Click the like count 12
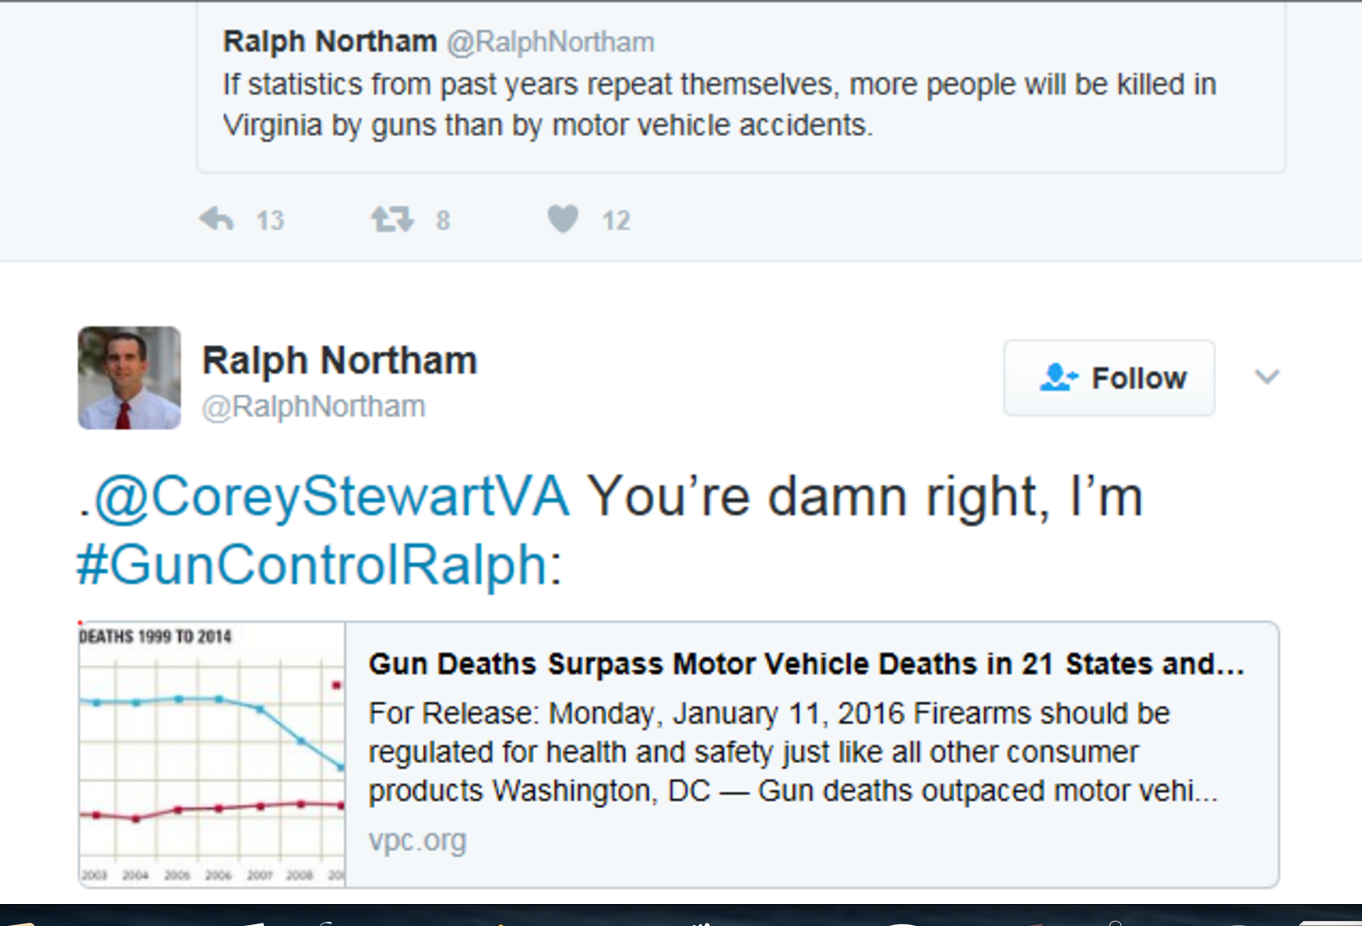Viewport: 1362px width, 926px height. click(x=616, y=220)
